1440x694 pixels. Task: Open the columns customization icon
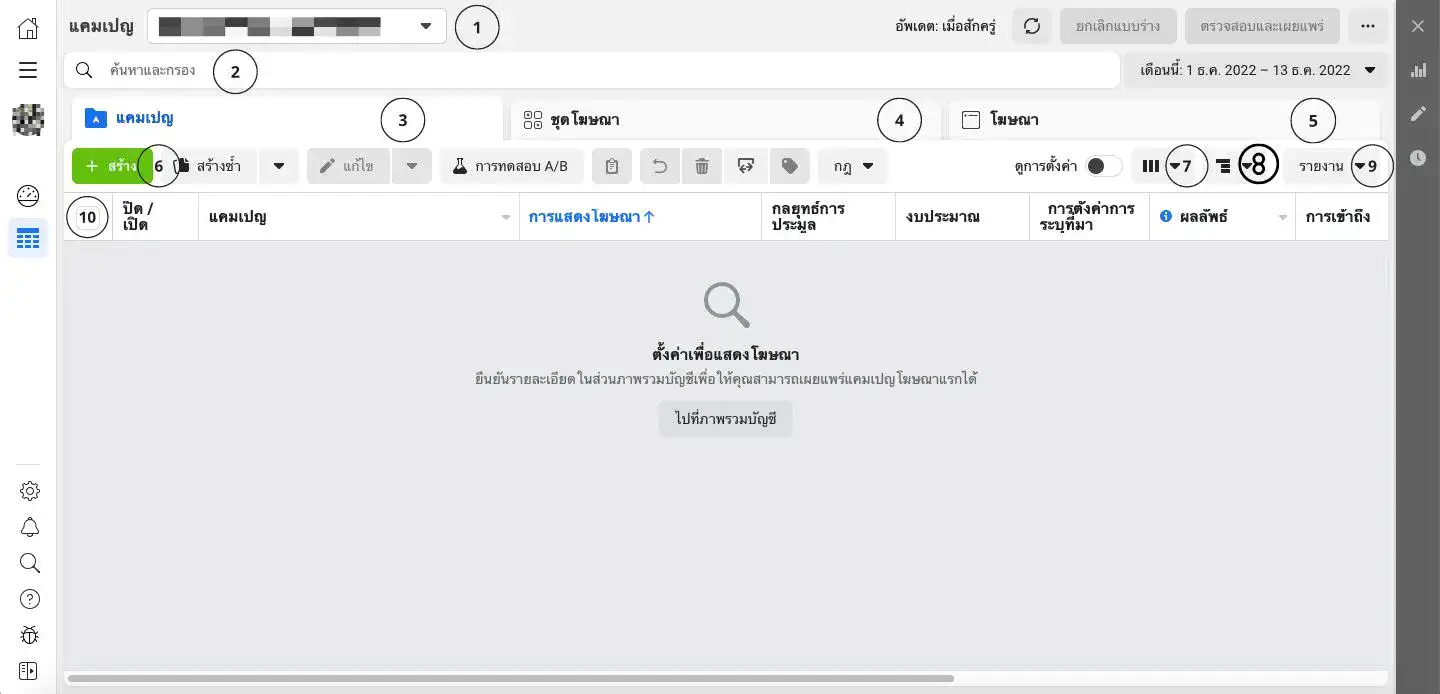tap(1150, 166)
